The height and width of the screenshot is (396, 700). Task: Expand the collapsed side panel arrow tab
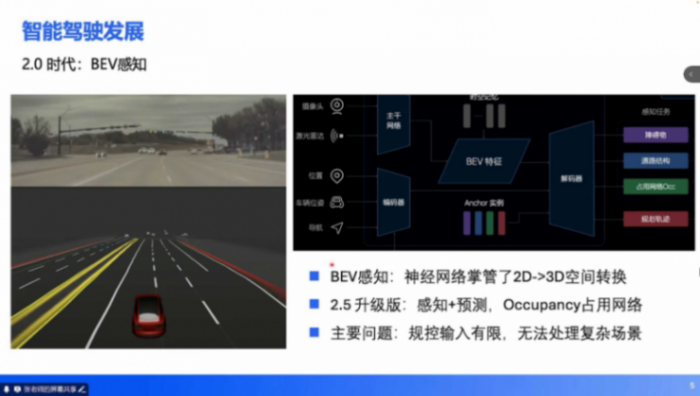[692, 74]
